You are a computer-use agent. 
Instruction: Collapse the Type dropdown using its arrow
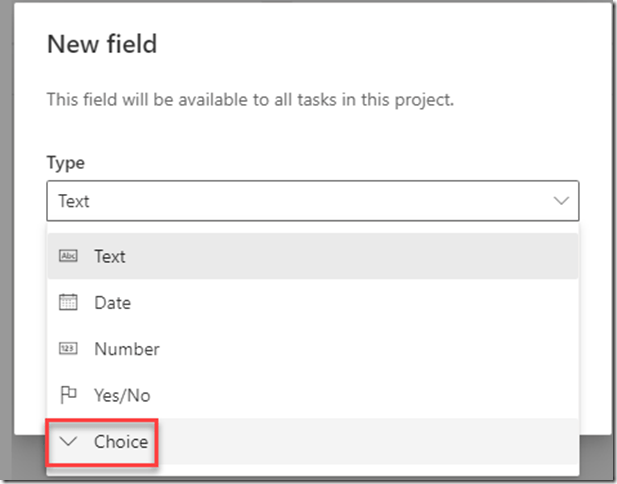pos(560,201)
